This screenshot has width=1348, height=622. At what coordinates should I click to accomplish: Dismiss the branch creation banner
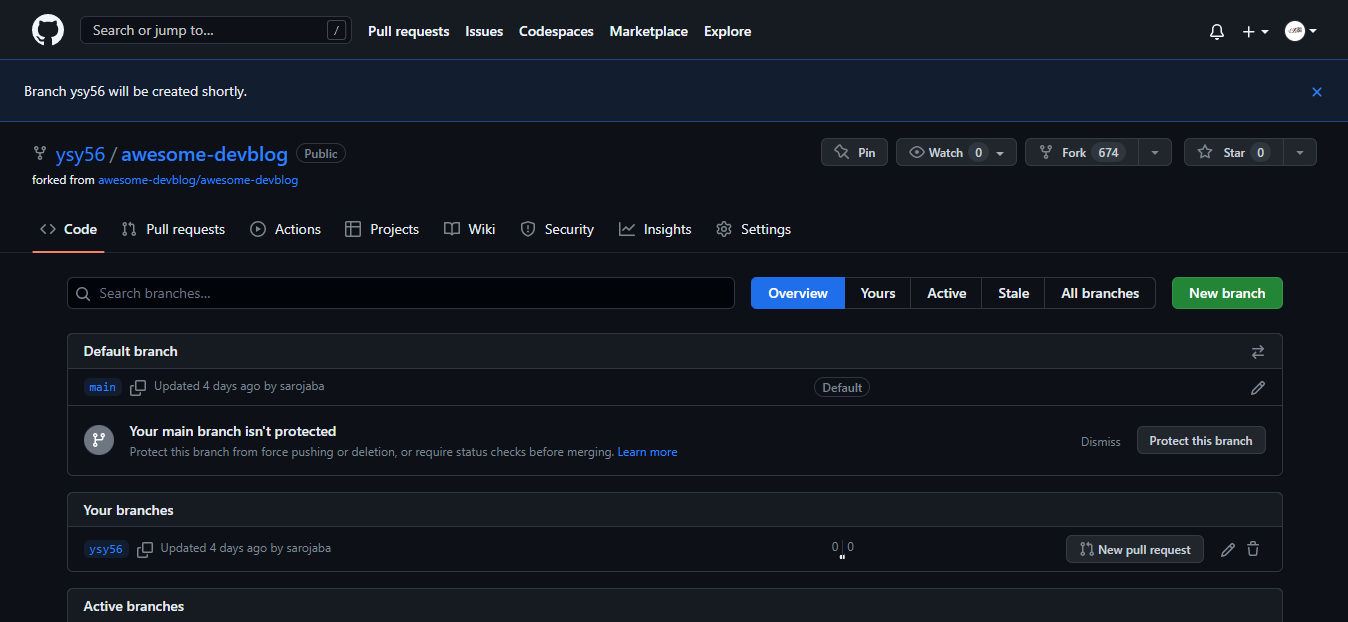pyautogui.click(x=1317, y=92)
